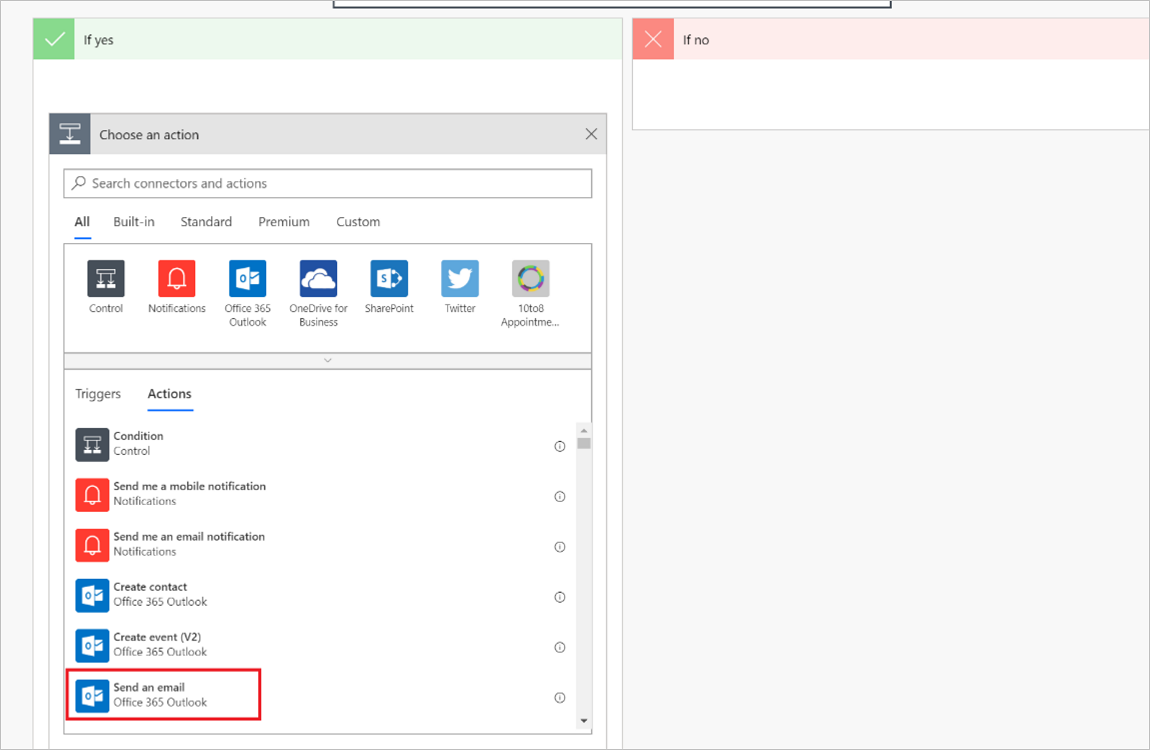Close the Choose an action dialog
This screenshot has width=1150, height=750.
pos(590,133)
